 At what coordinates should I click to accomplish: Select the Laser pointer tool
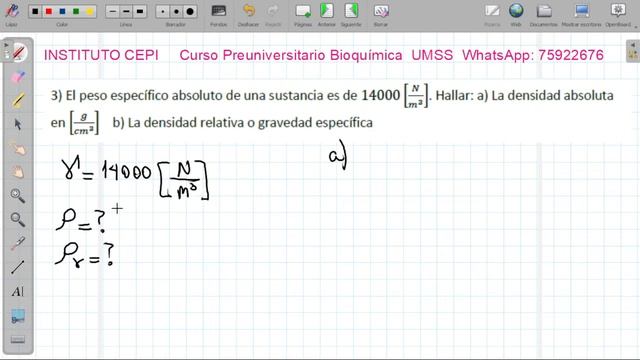click(18, 244)
